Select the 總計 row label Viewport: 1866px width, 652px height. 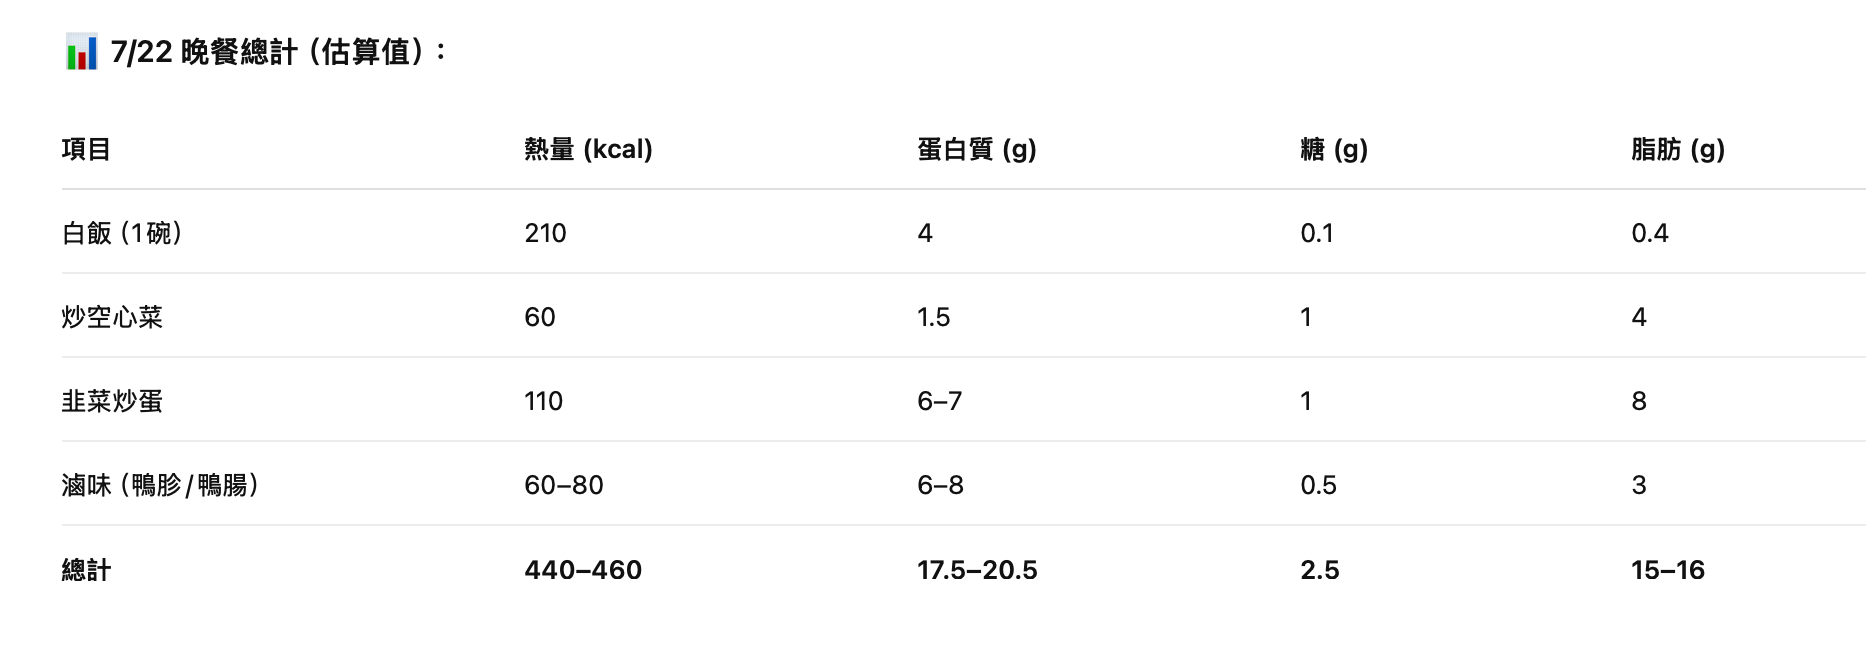[x=86, y=570]
